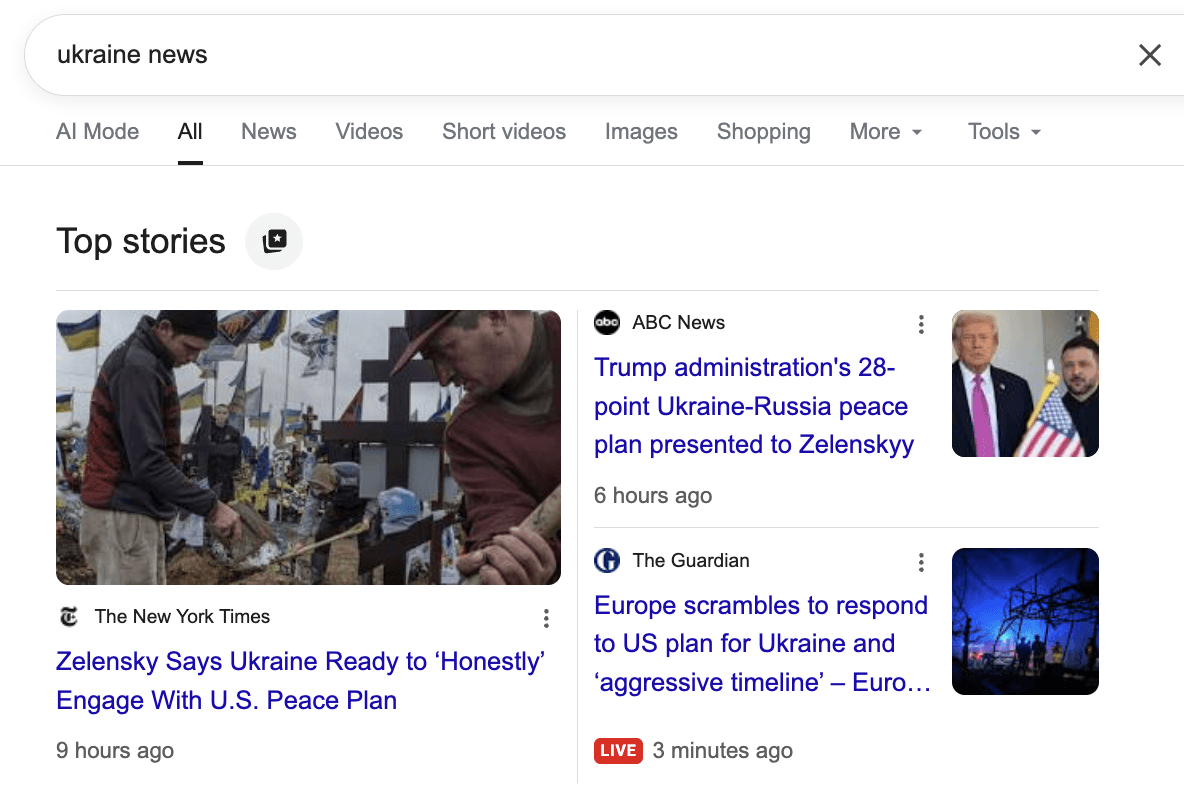
Task: Open the three-dot menu on the New York Times story
Action: tap(546, 619)
